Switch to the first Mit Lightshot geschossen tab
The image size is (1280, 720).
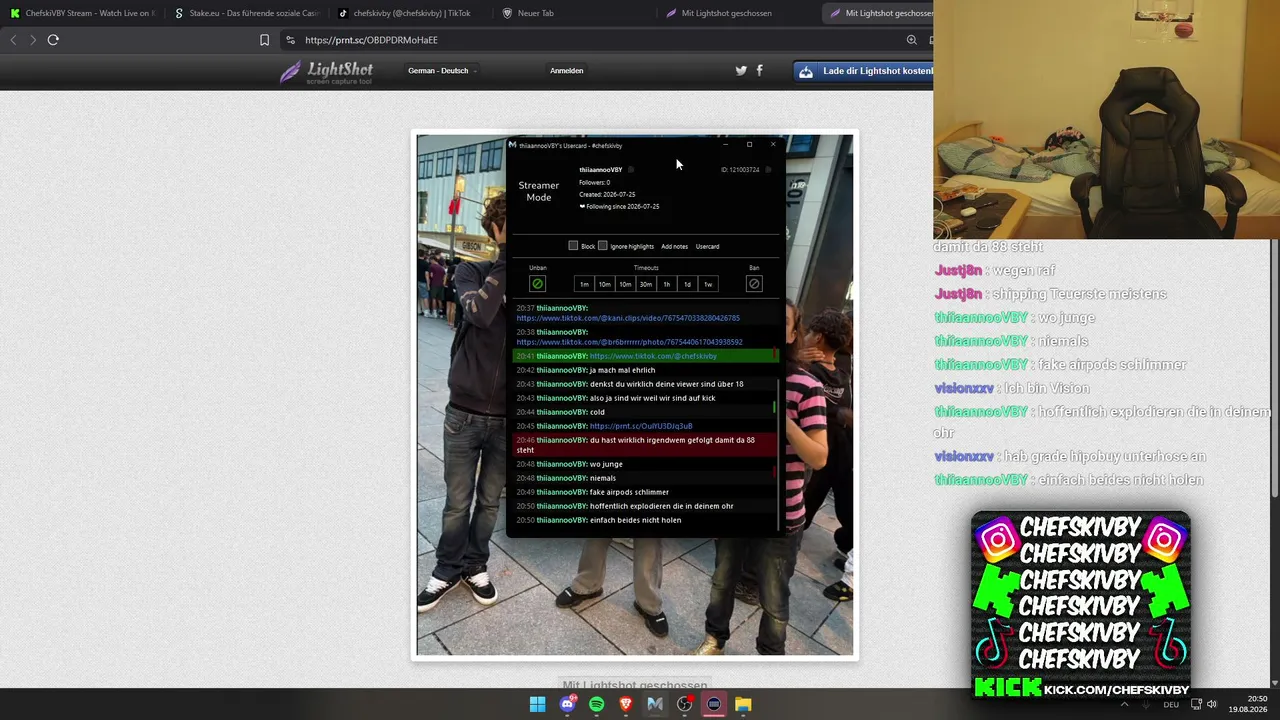[738, 13]
